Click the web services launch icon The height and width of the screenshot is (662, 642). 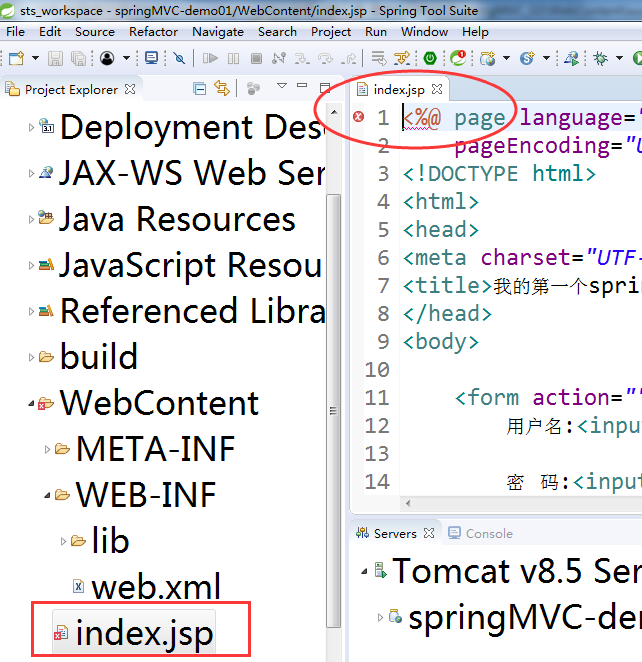pyautogui.click(x=572, y=58)
